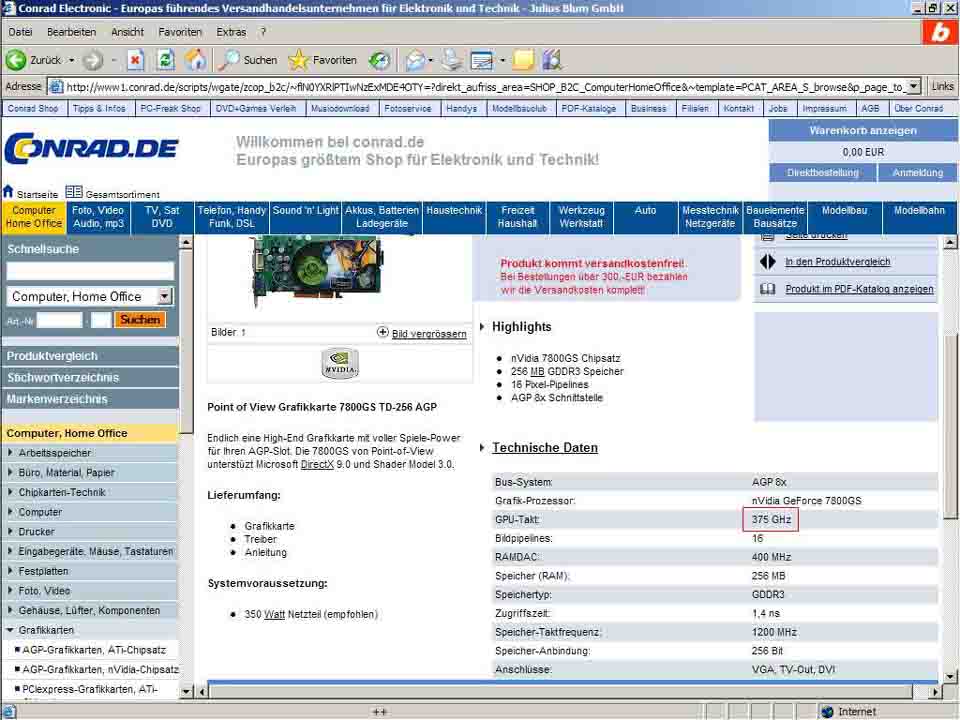Click the Schnellsuche text input field

90,271
